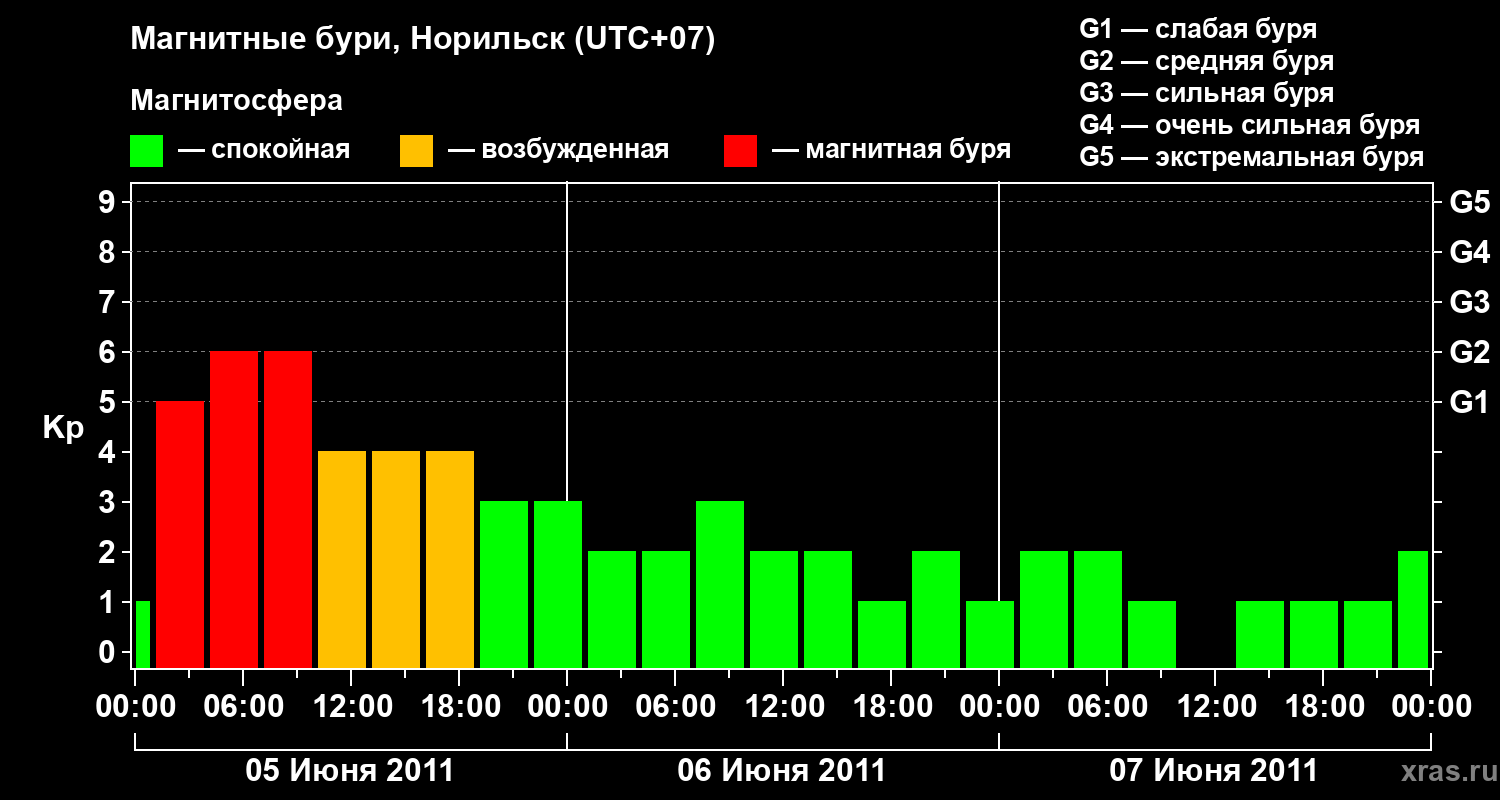Click the narrow green Kp 2 bar at chart end

pyautogui.click(x=1413, y=610)
